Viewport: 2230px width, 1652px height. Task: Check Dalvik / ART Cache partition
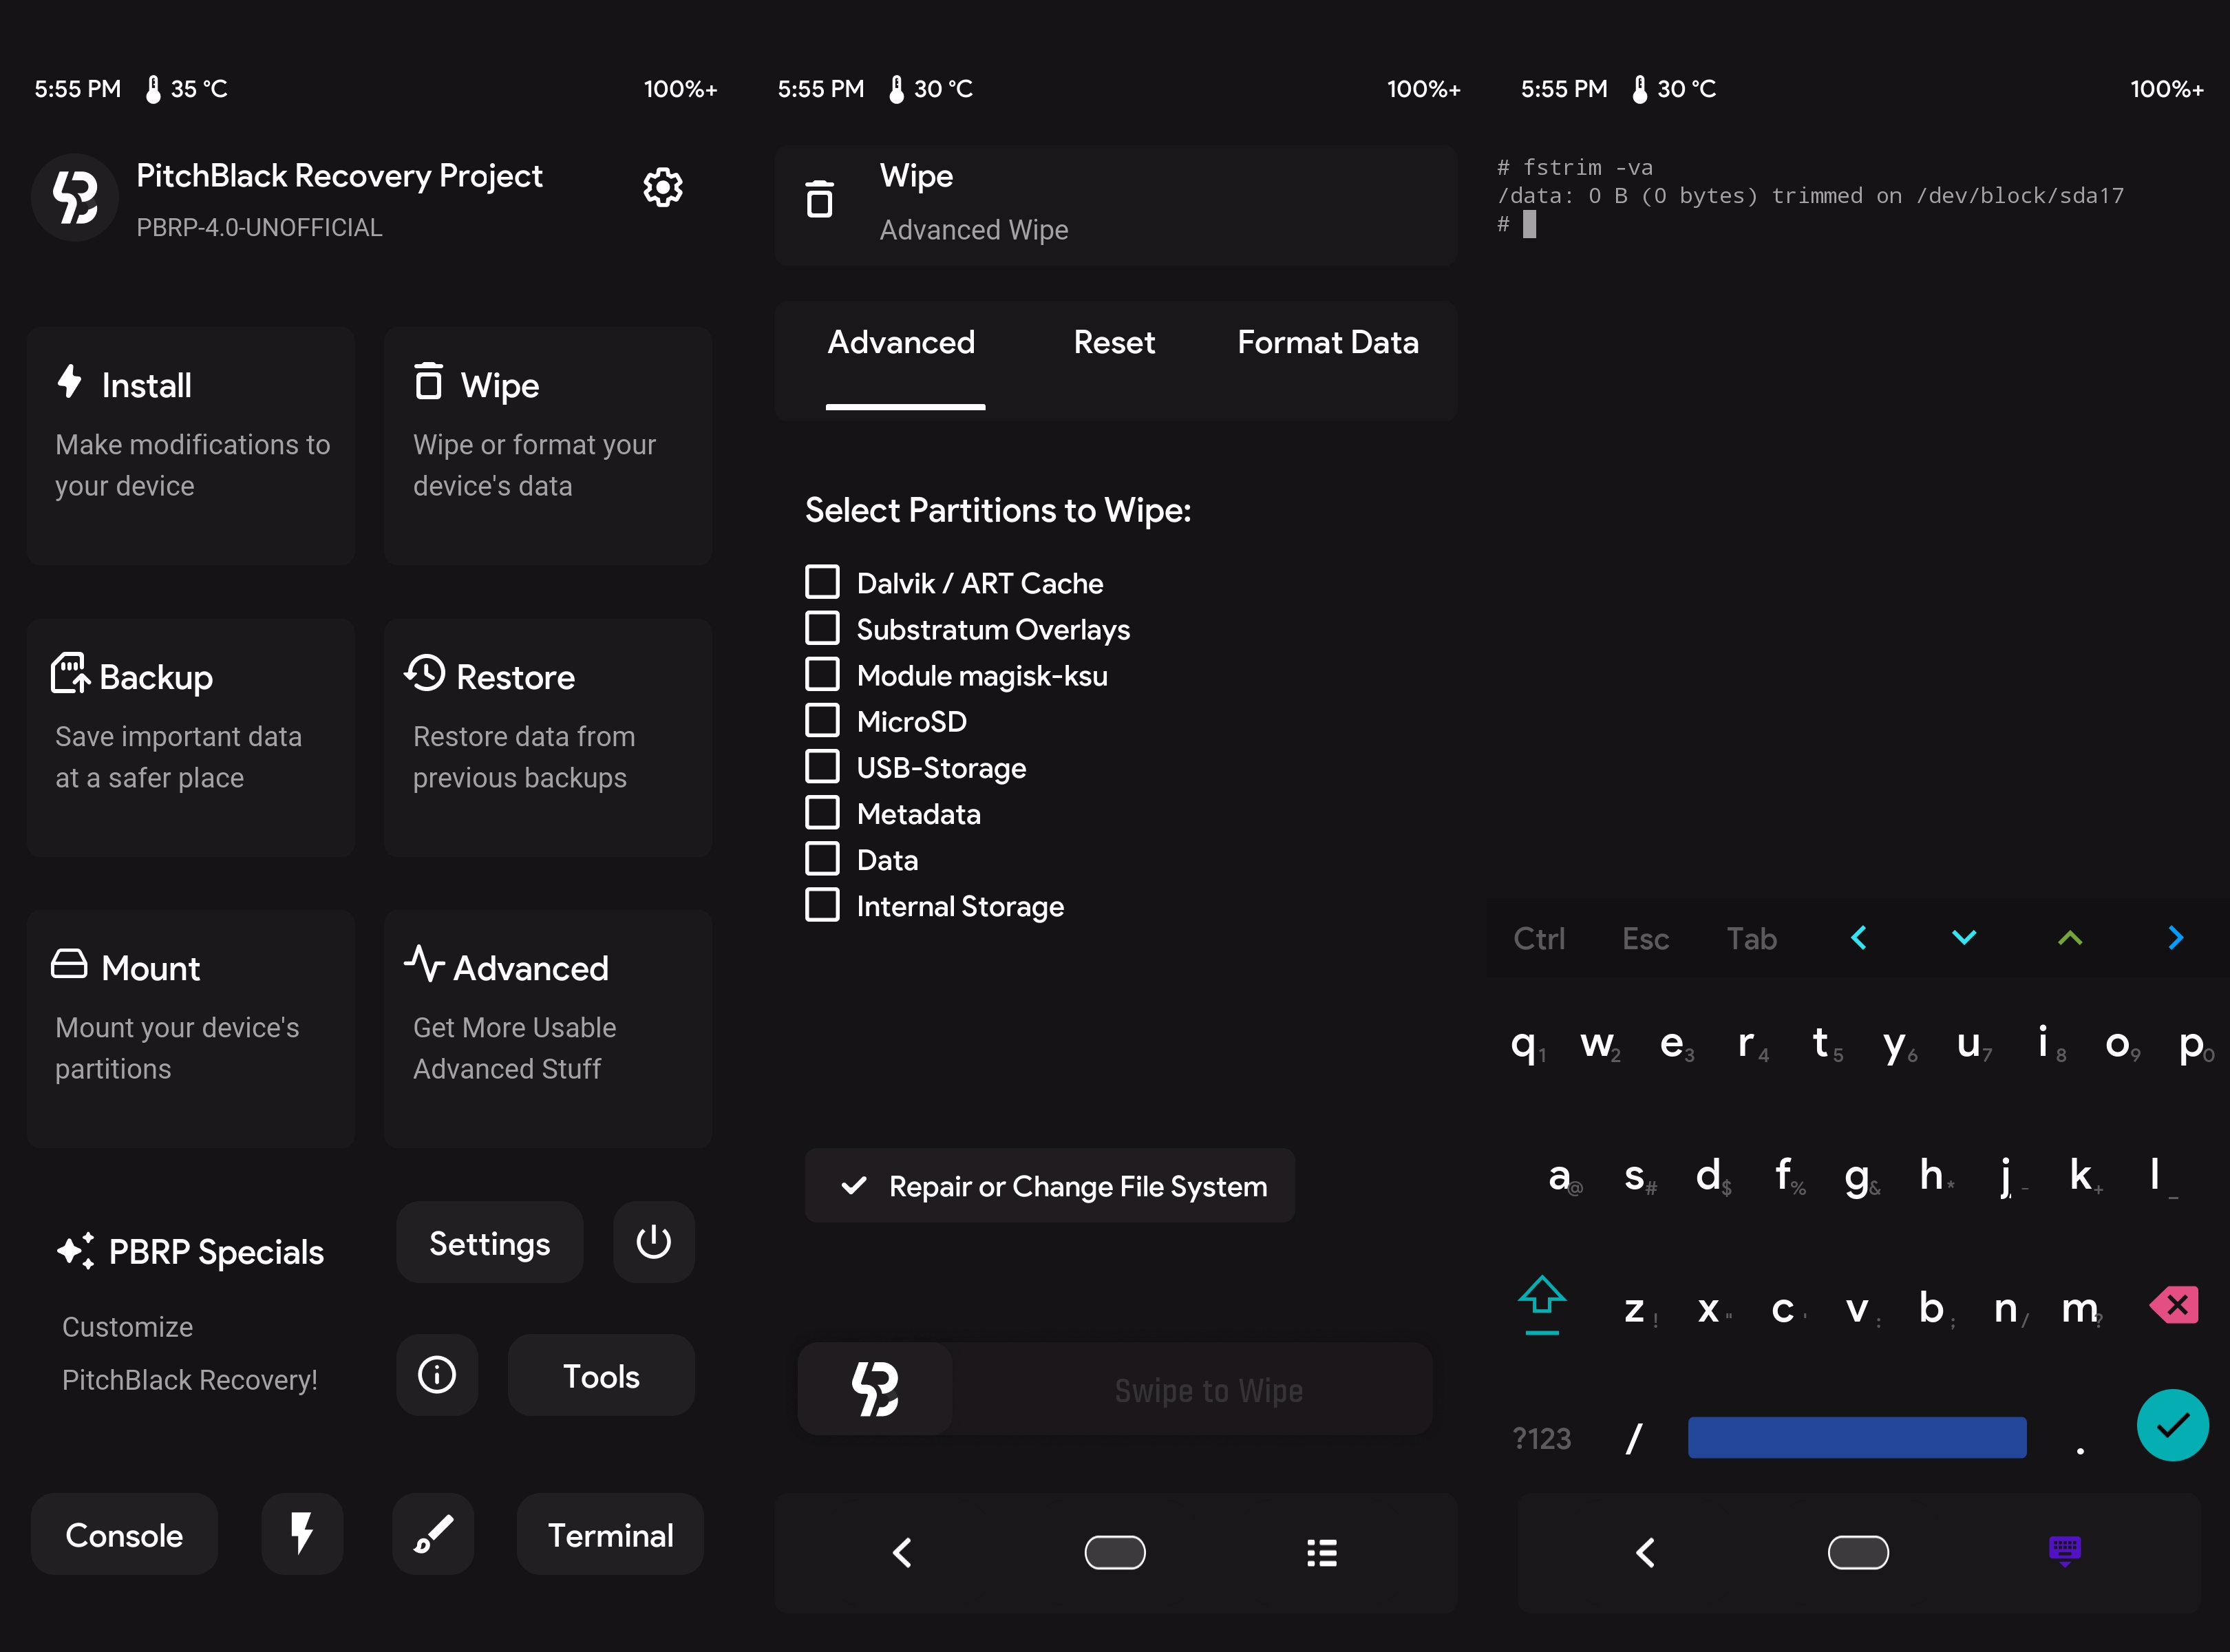(x=823, y=582)
